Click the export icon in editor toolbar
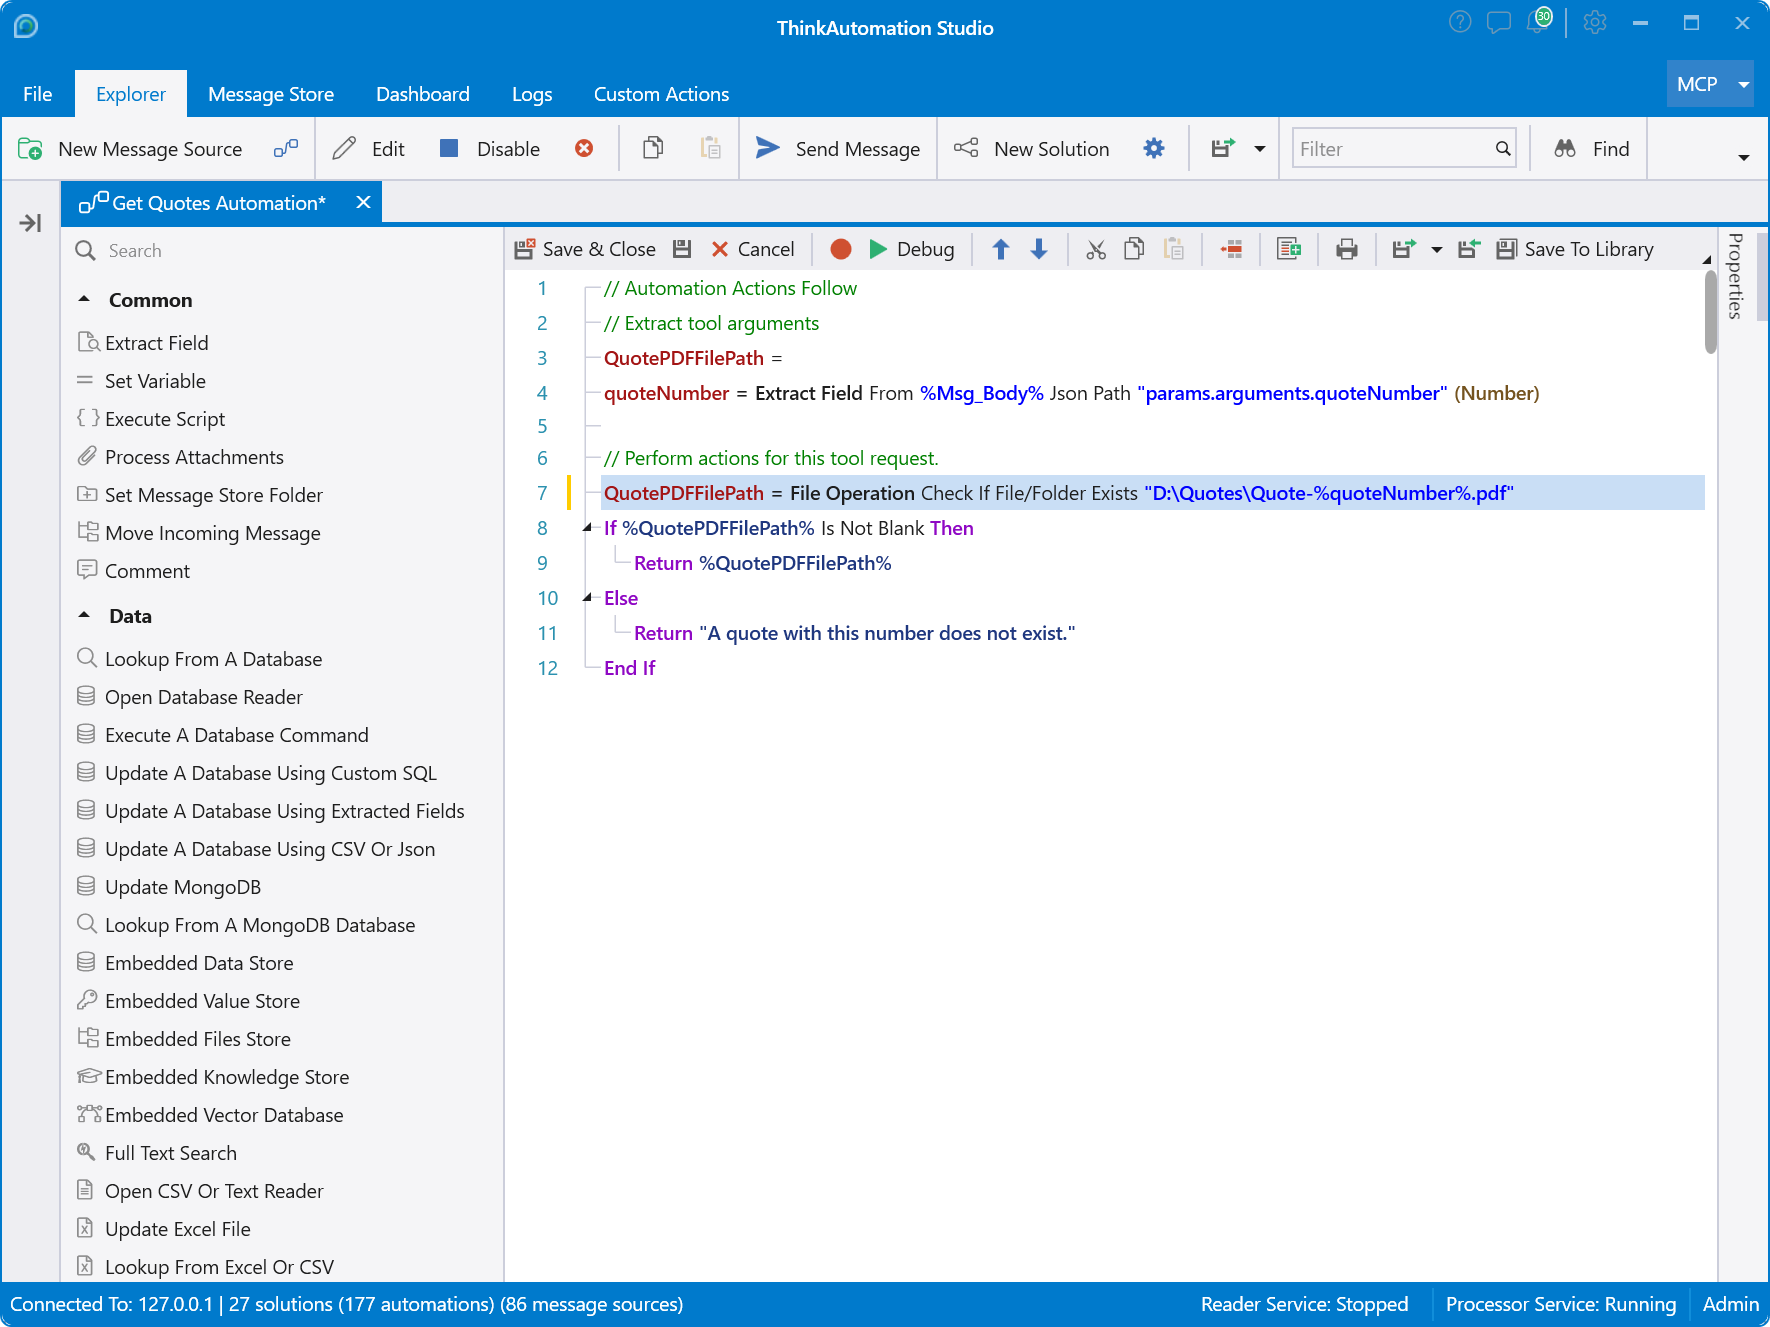1770x1327 pixels. pos(1404,249)
